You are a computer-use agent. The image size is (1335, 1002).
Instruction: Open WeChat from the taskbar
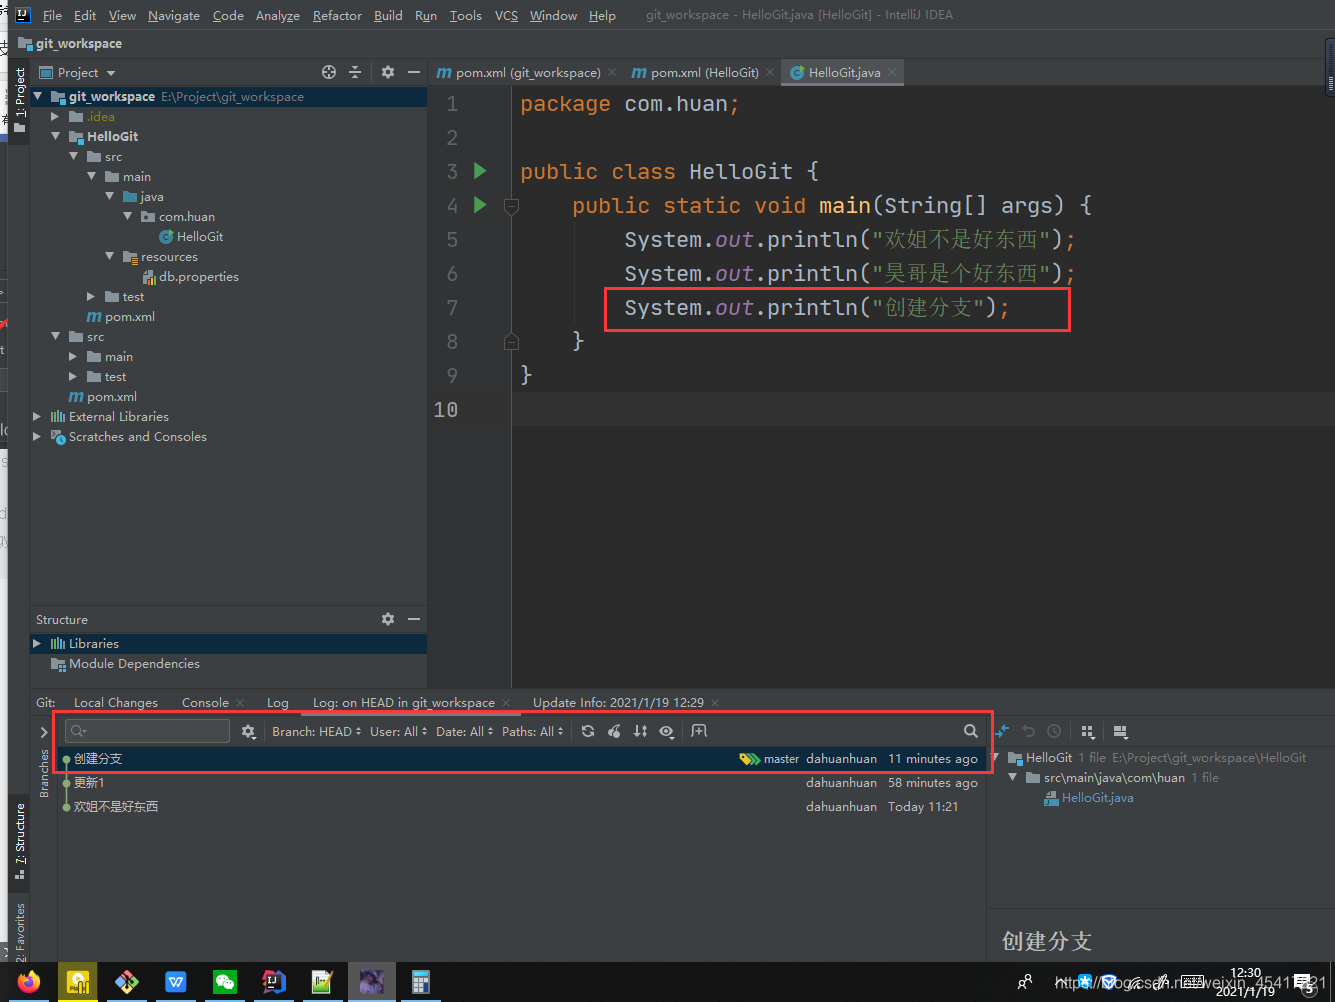tap(225, 982)
